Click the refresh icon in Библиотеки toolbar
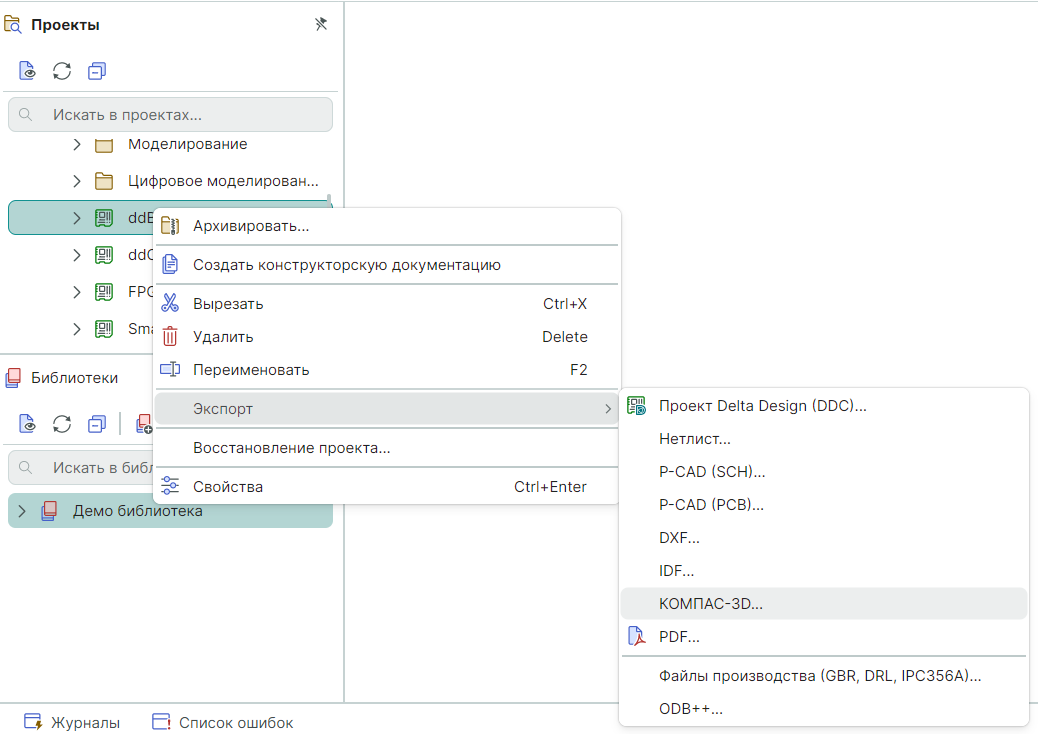This screenshot has width=1038, height=734. [x=62, y=424]
